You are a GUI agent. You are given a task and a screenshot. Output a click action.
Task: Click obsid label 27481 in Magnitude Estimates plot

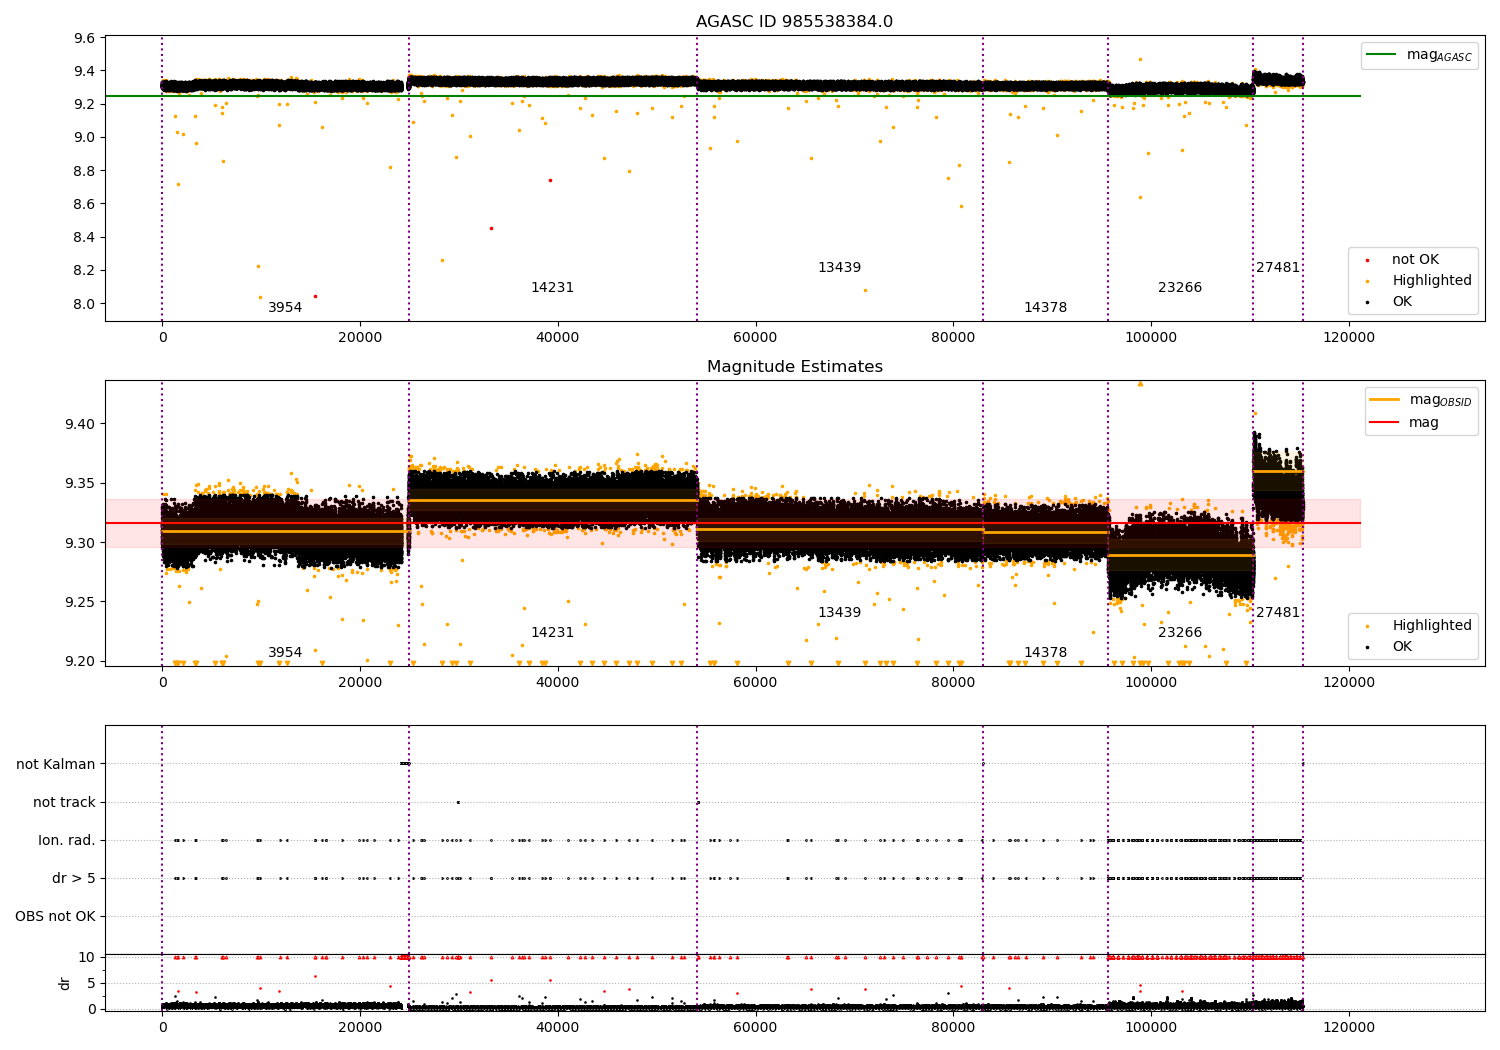(1278, 613)
